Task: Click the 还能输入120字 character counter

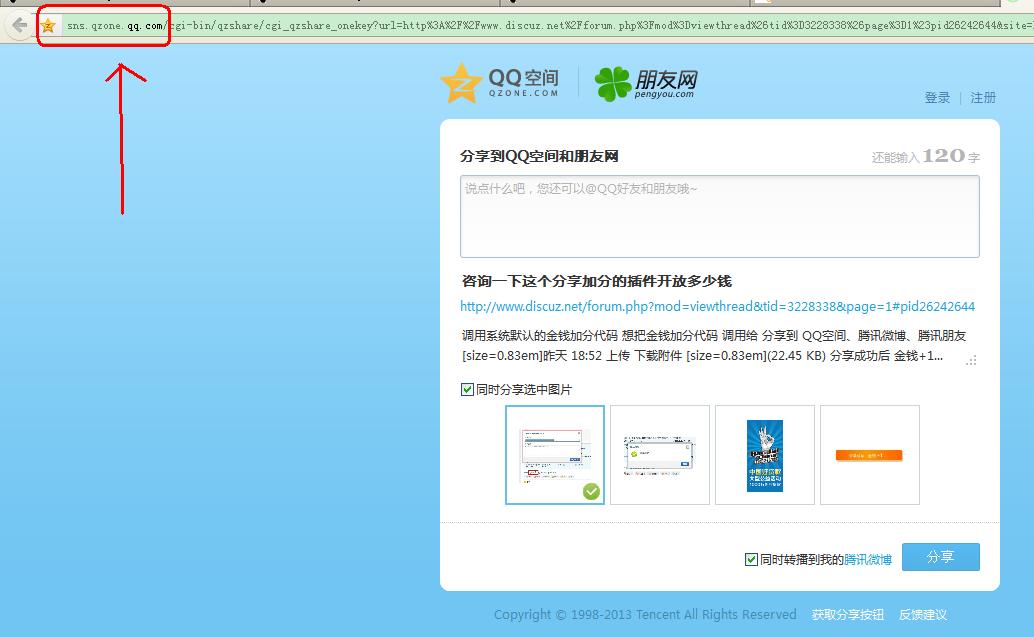Action: click(925, 156)
